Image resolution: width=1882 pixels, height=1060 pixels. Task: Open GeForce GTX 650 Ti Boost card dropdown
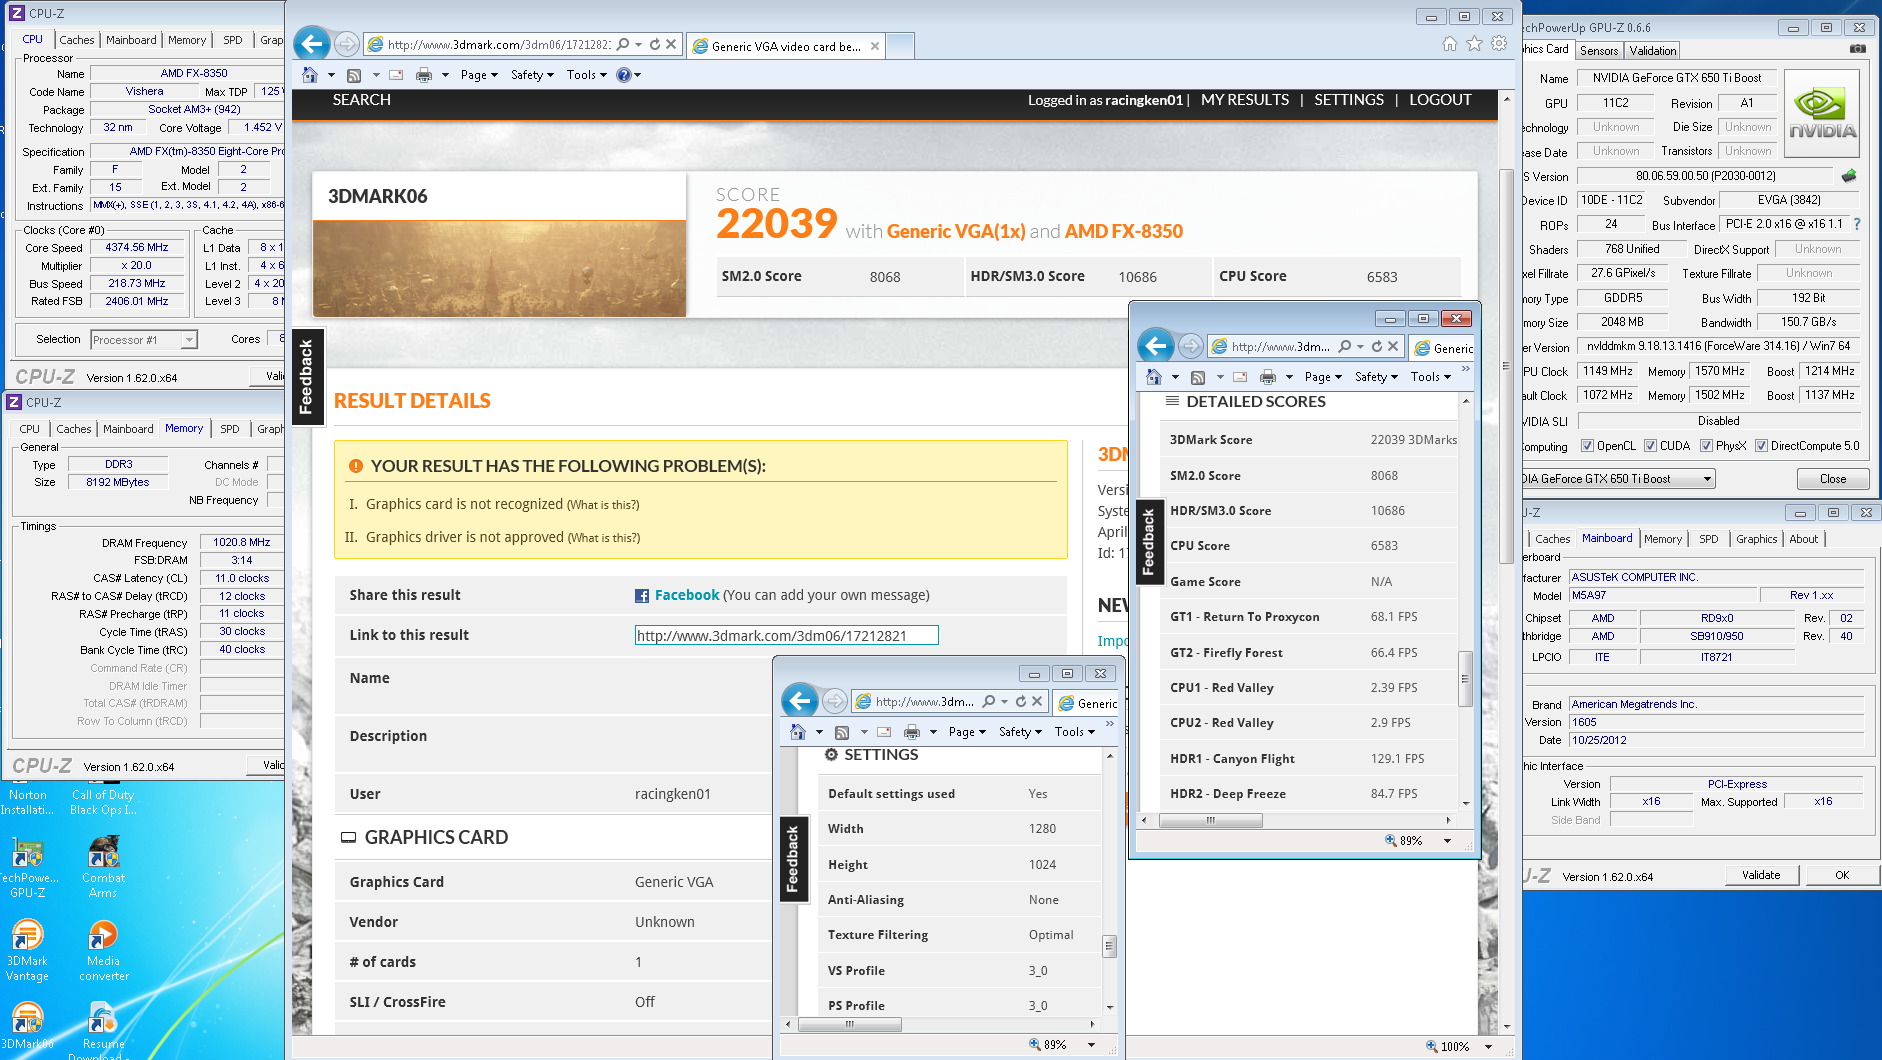(1708, 479)
